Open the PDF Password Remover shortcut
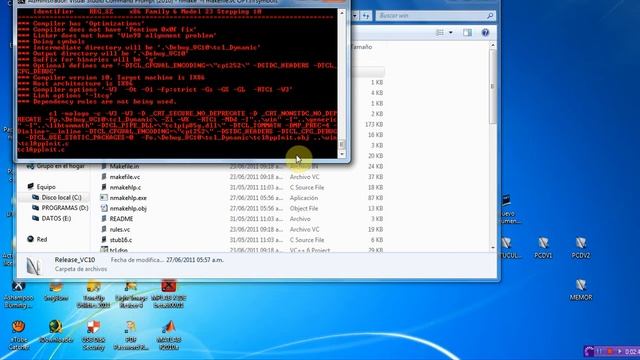Viewport: 640px width, 360px height. pyautogui.click(x=131, y=334)
